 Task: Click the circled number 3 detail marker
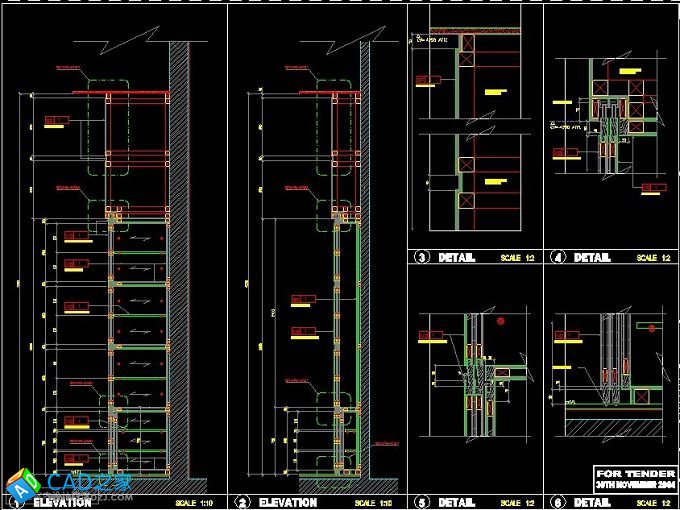[421, 258]
